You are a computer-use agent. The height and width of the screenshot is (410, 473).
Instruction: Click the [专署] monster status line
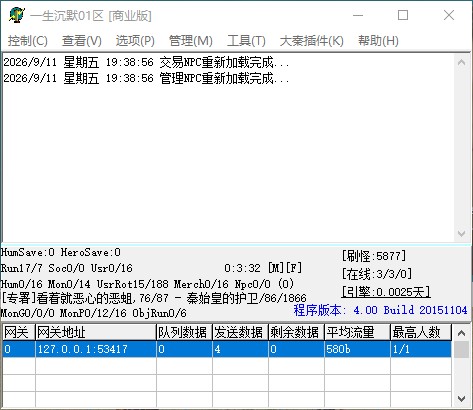pos(154,298)
